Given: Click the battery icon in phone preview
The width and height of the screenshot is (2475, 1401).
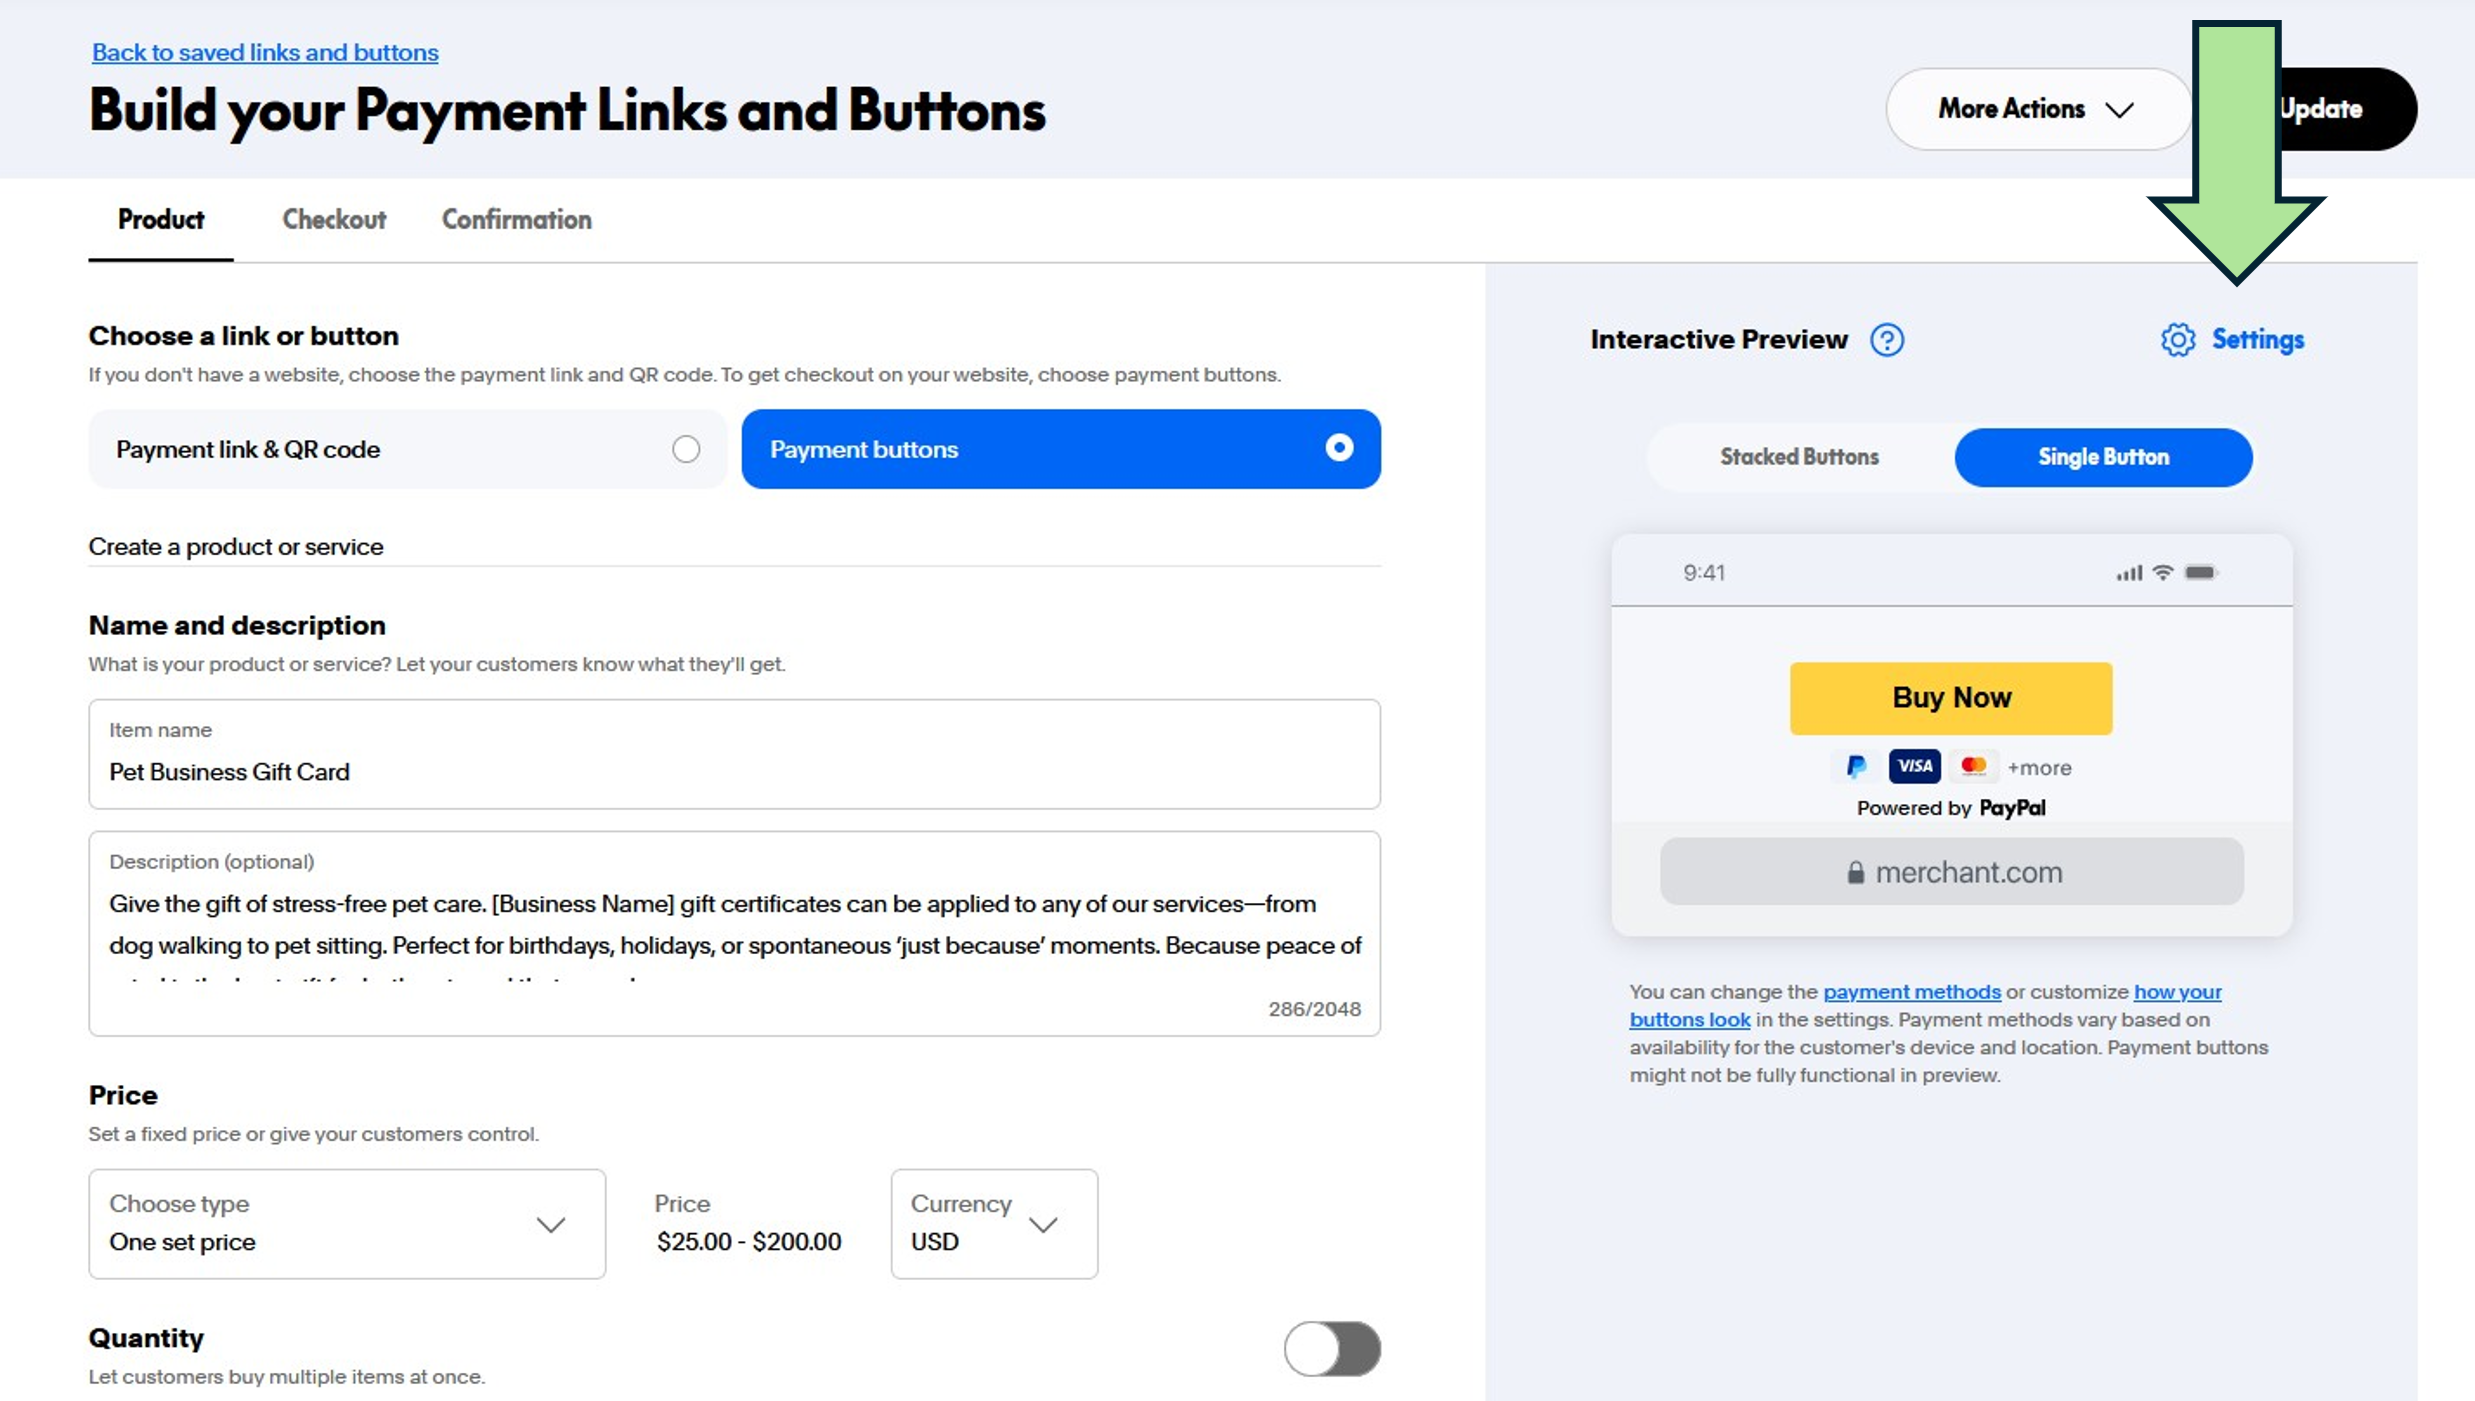Looking at the screenshot, I should tap(2201, 573).
